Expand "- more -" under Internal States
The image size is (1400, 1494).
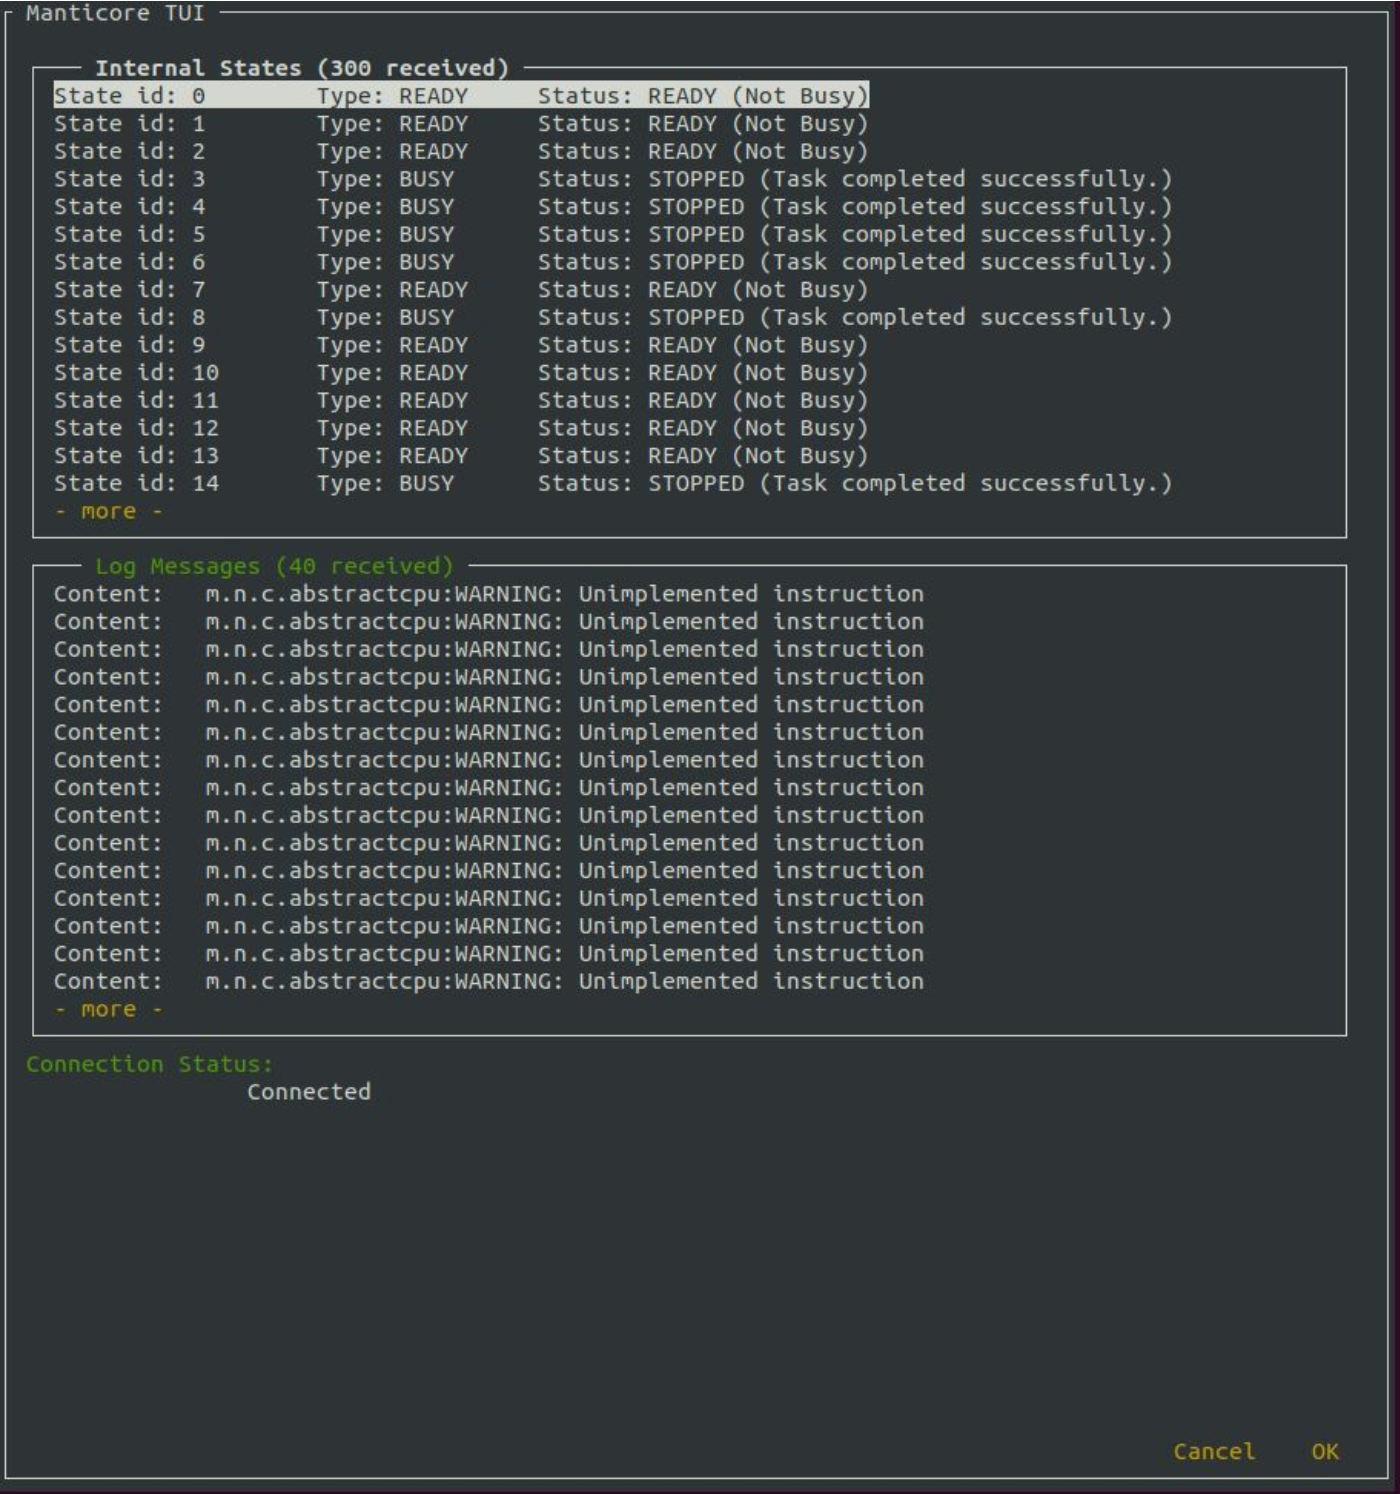[108, 511]
